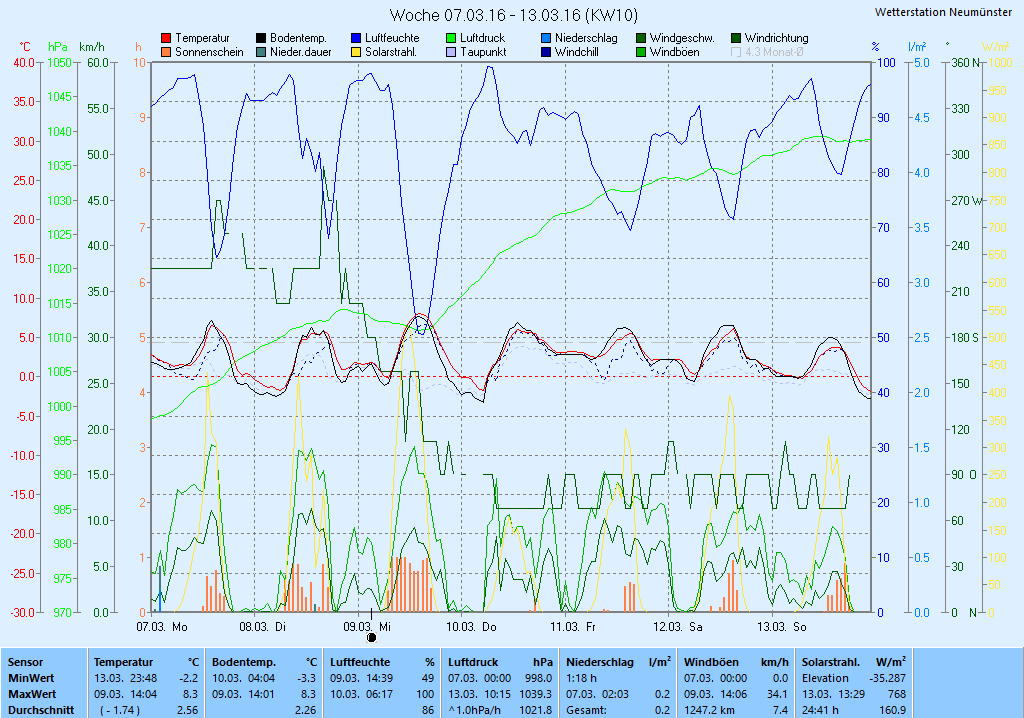Click the '11.03. Fr' date label
Image resolution: width=1024 pixels, height=718 pixels.
tap(573, 627)
